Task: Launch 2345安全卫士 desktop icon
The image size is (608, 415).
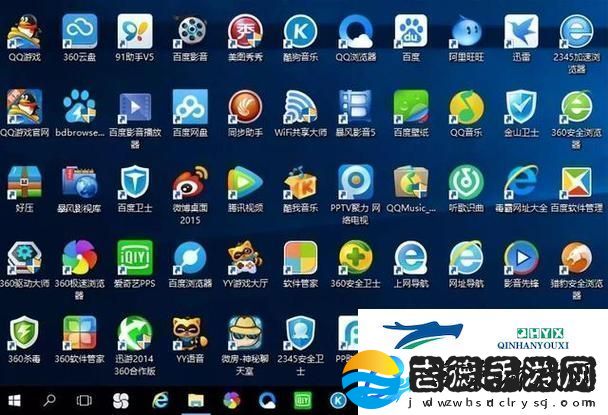Action: click(301, 333)
